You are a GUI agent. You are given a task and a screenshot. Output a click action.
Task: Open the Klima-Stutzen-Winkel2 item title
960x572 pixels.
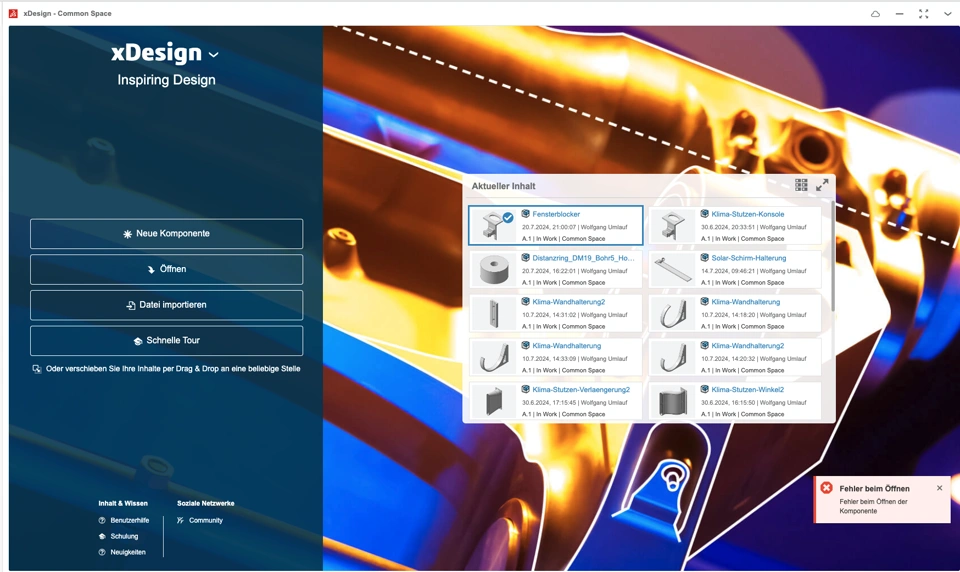click(748, 389)
